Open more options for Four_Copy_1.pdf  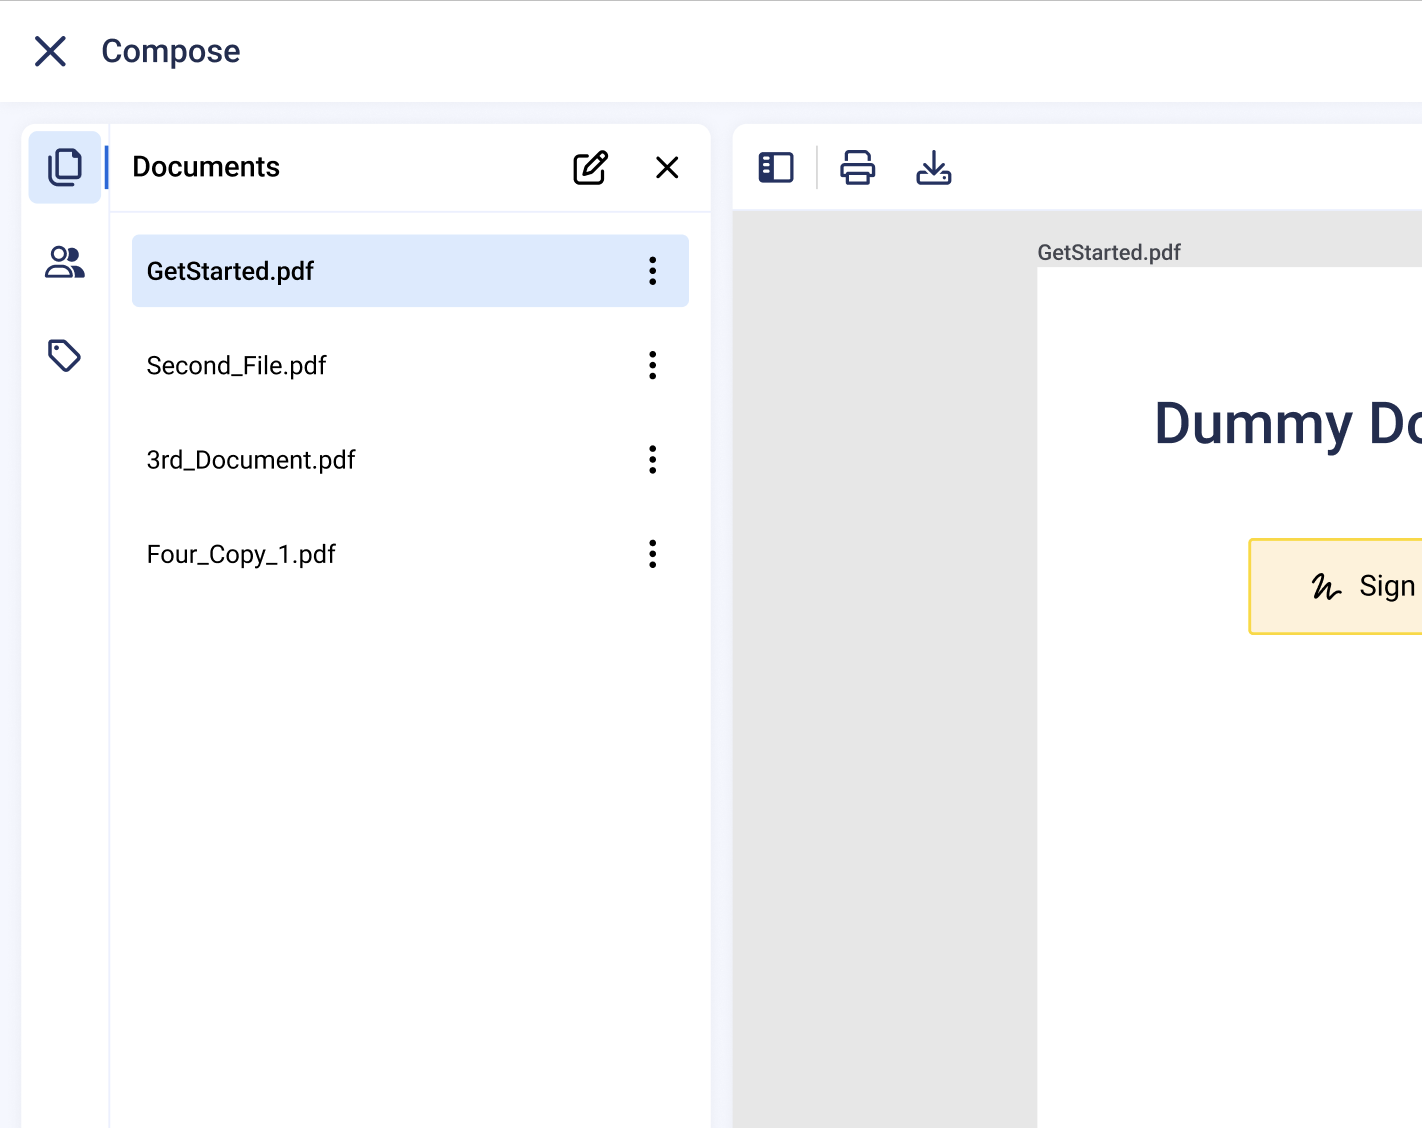[x=652, y=554]
